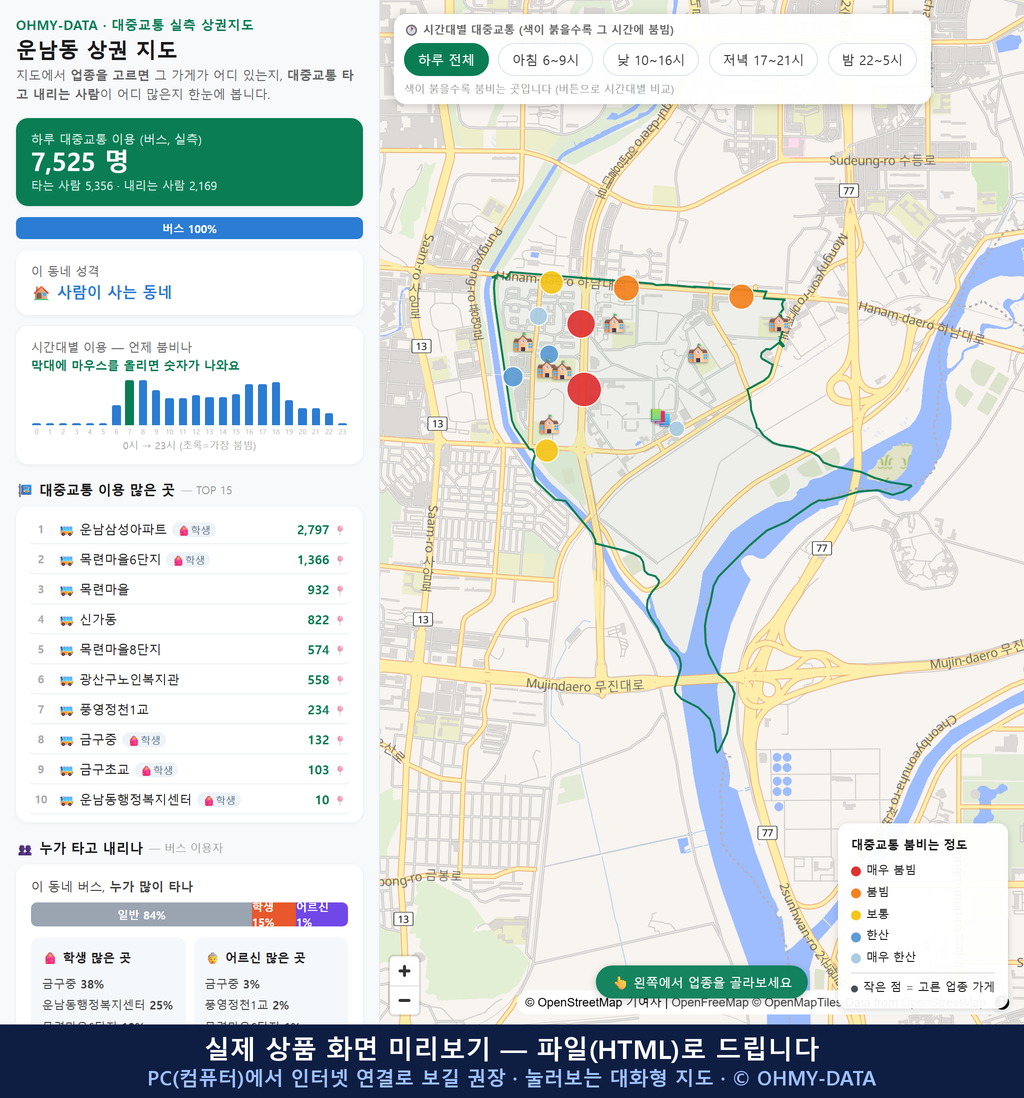Toggle the map attribution button at the bottom-right corner
This screenshot has height=1098, width=1024.
point(1002,1003)
